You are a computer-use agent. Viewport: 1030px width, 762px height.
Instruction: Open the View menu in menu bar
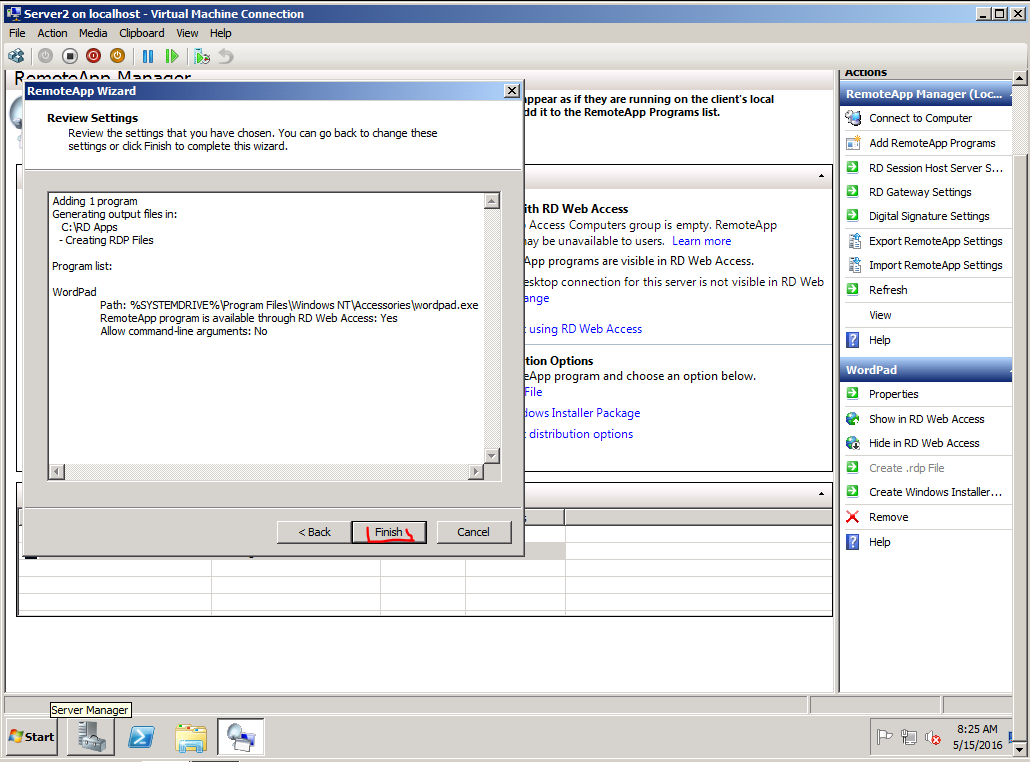(x=187, y=33)
